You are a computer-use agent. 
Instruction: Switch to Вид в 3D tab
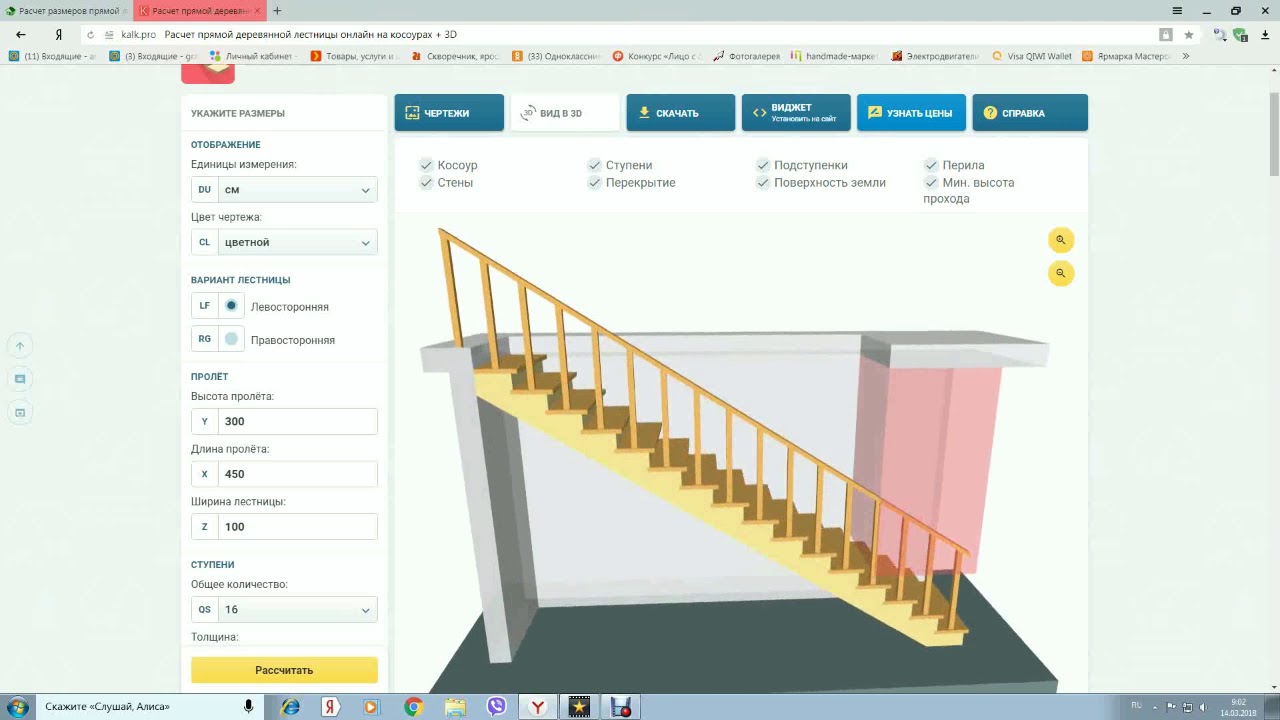[565, 113]
